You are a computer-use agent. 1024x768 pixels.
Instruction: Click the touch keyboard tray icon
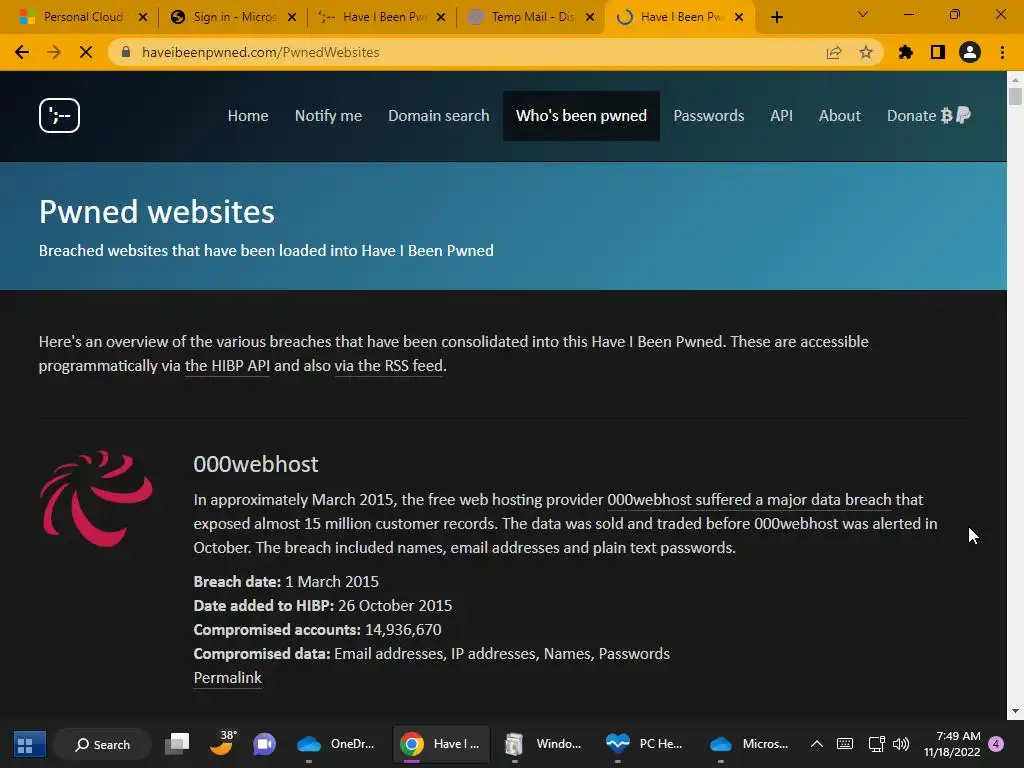pyautogui.click(x=845, y=744)
